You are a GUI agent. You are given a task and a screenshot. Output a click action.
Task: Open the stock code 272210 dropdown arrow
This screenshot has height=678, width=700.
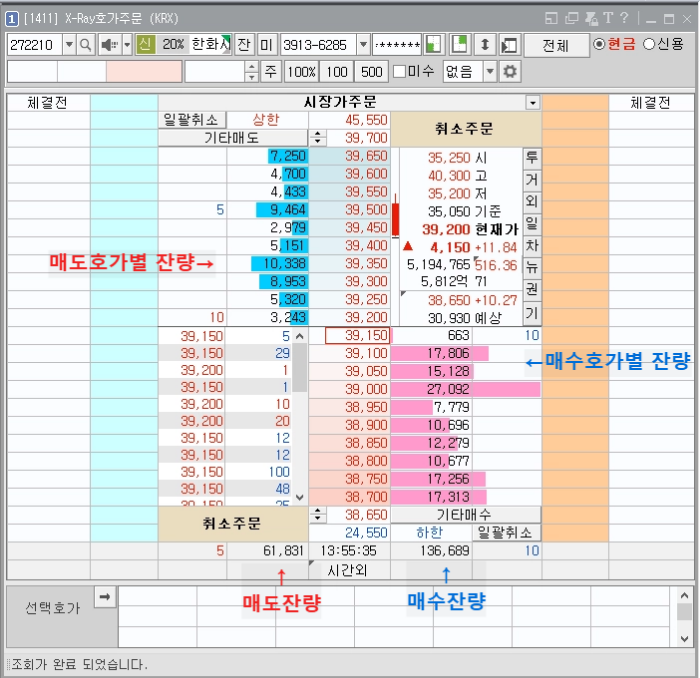[69, 45]
